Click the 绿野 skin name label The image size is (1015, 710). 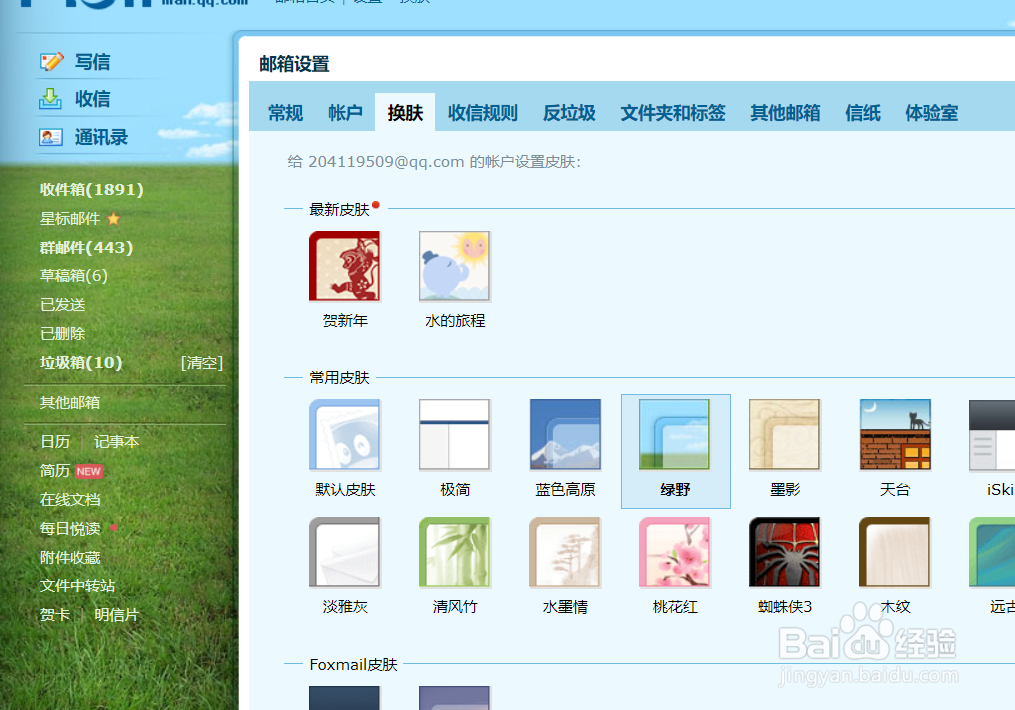(675, 490)
